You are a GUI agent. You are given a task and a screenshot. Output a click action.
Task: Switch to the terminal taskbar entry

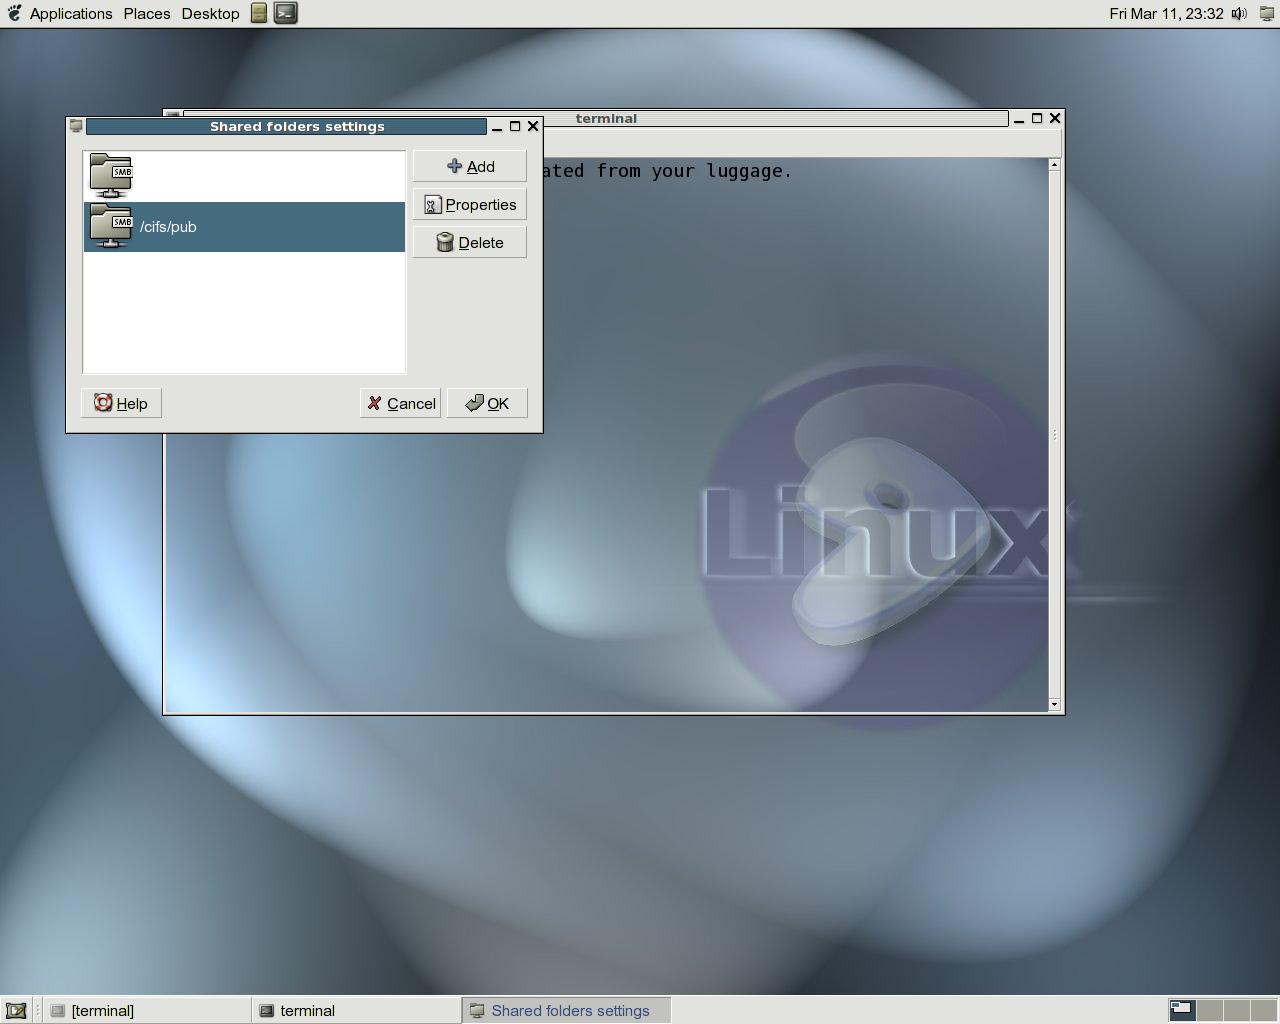(355, 1010)
